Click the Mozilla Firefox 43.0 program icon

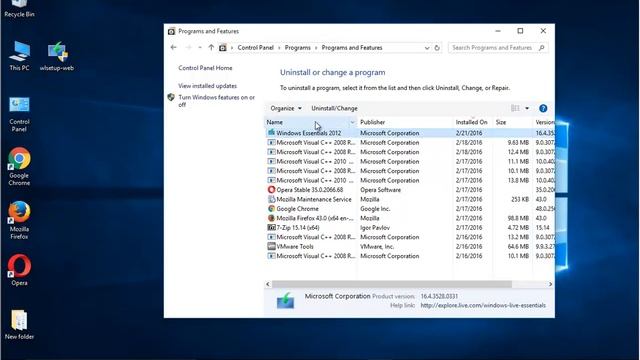tap(271, 218)
